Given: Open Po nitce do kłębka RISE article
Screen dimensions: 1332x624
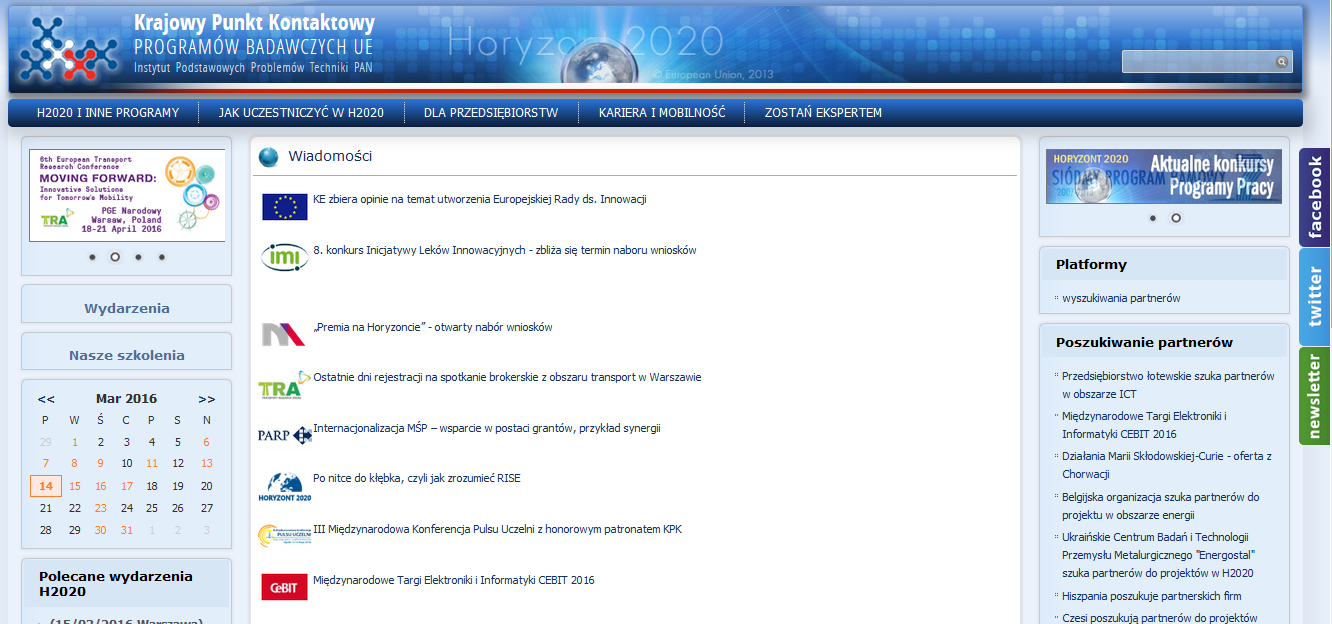Looking at the screenshot, I should click(417, 478).
